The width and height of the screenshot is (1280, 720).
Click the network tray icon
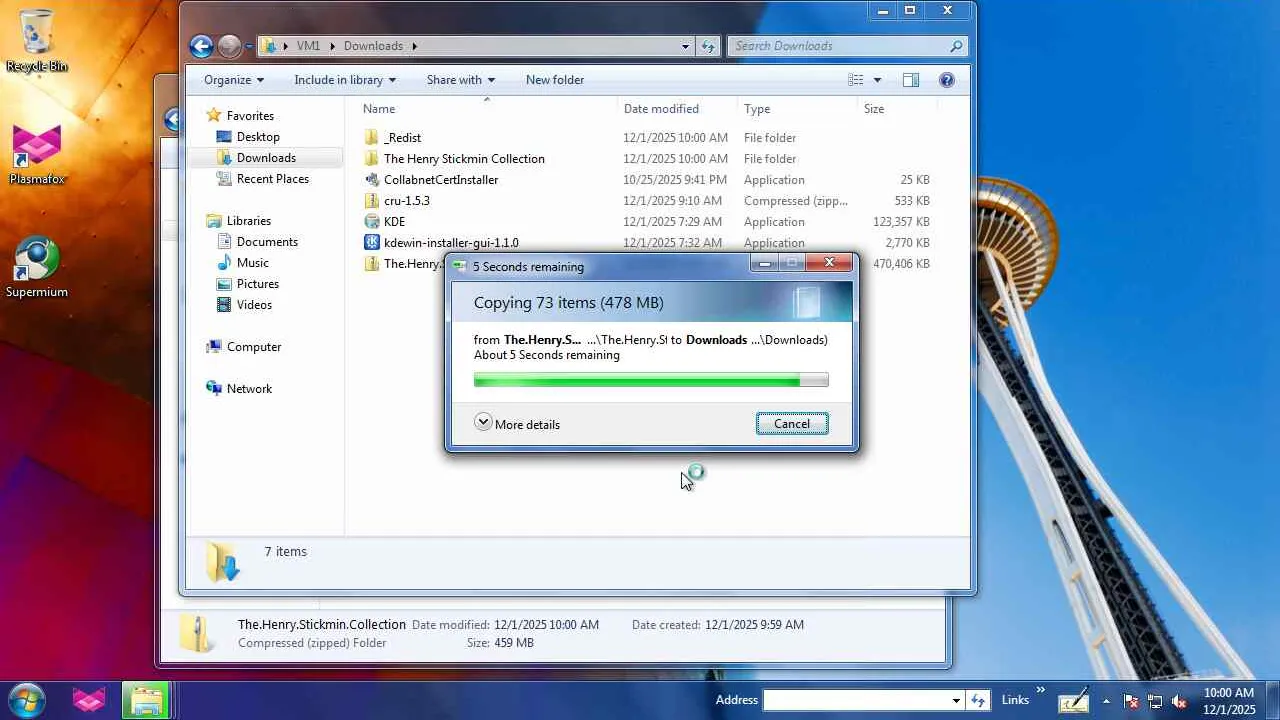[1155, 701]
